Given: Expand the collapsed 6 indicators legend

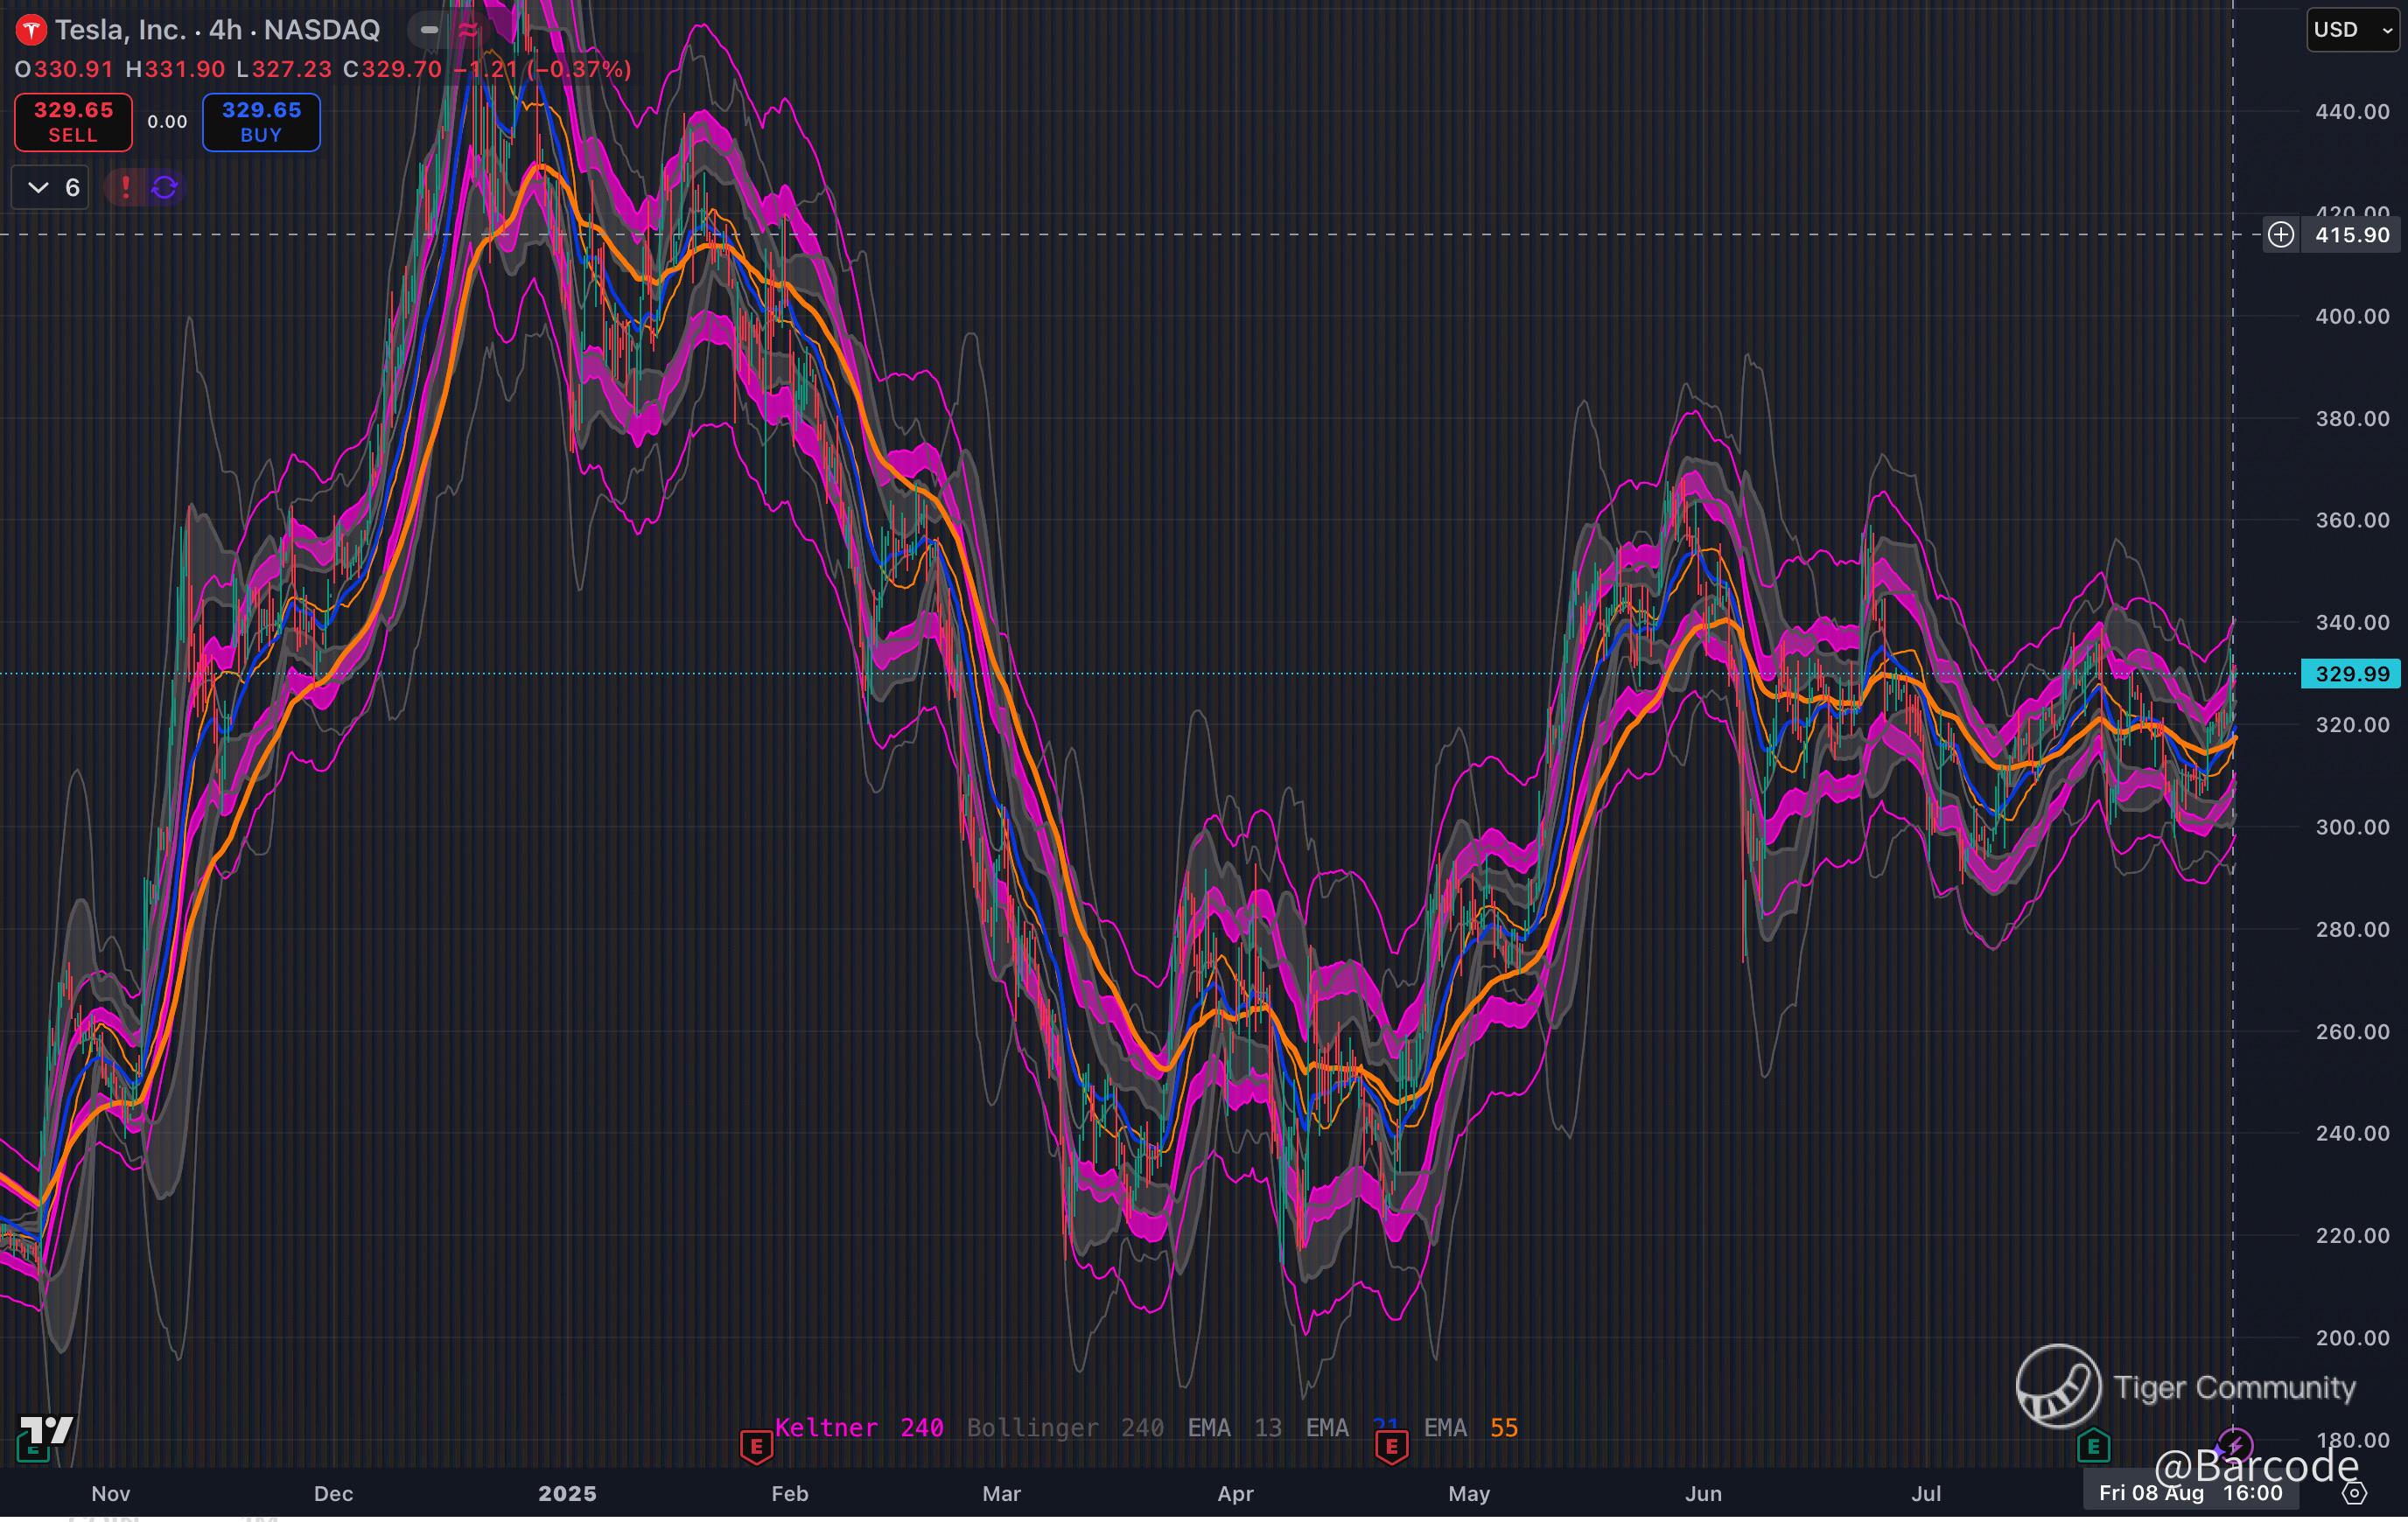Looking at the screenshot, I should coord(50,187).
